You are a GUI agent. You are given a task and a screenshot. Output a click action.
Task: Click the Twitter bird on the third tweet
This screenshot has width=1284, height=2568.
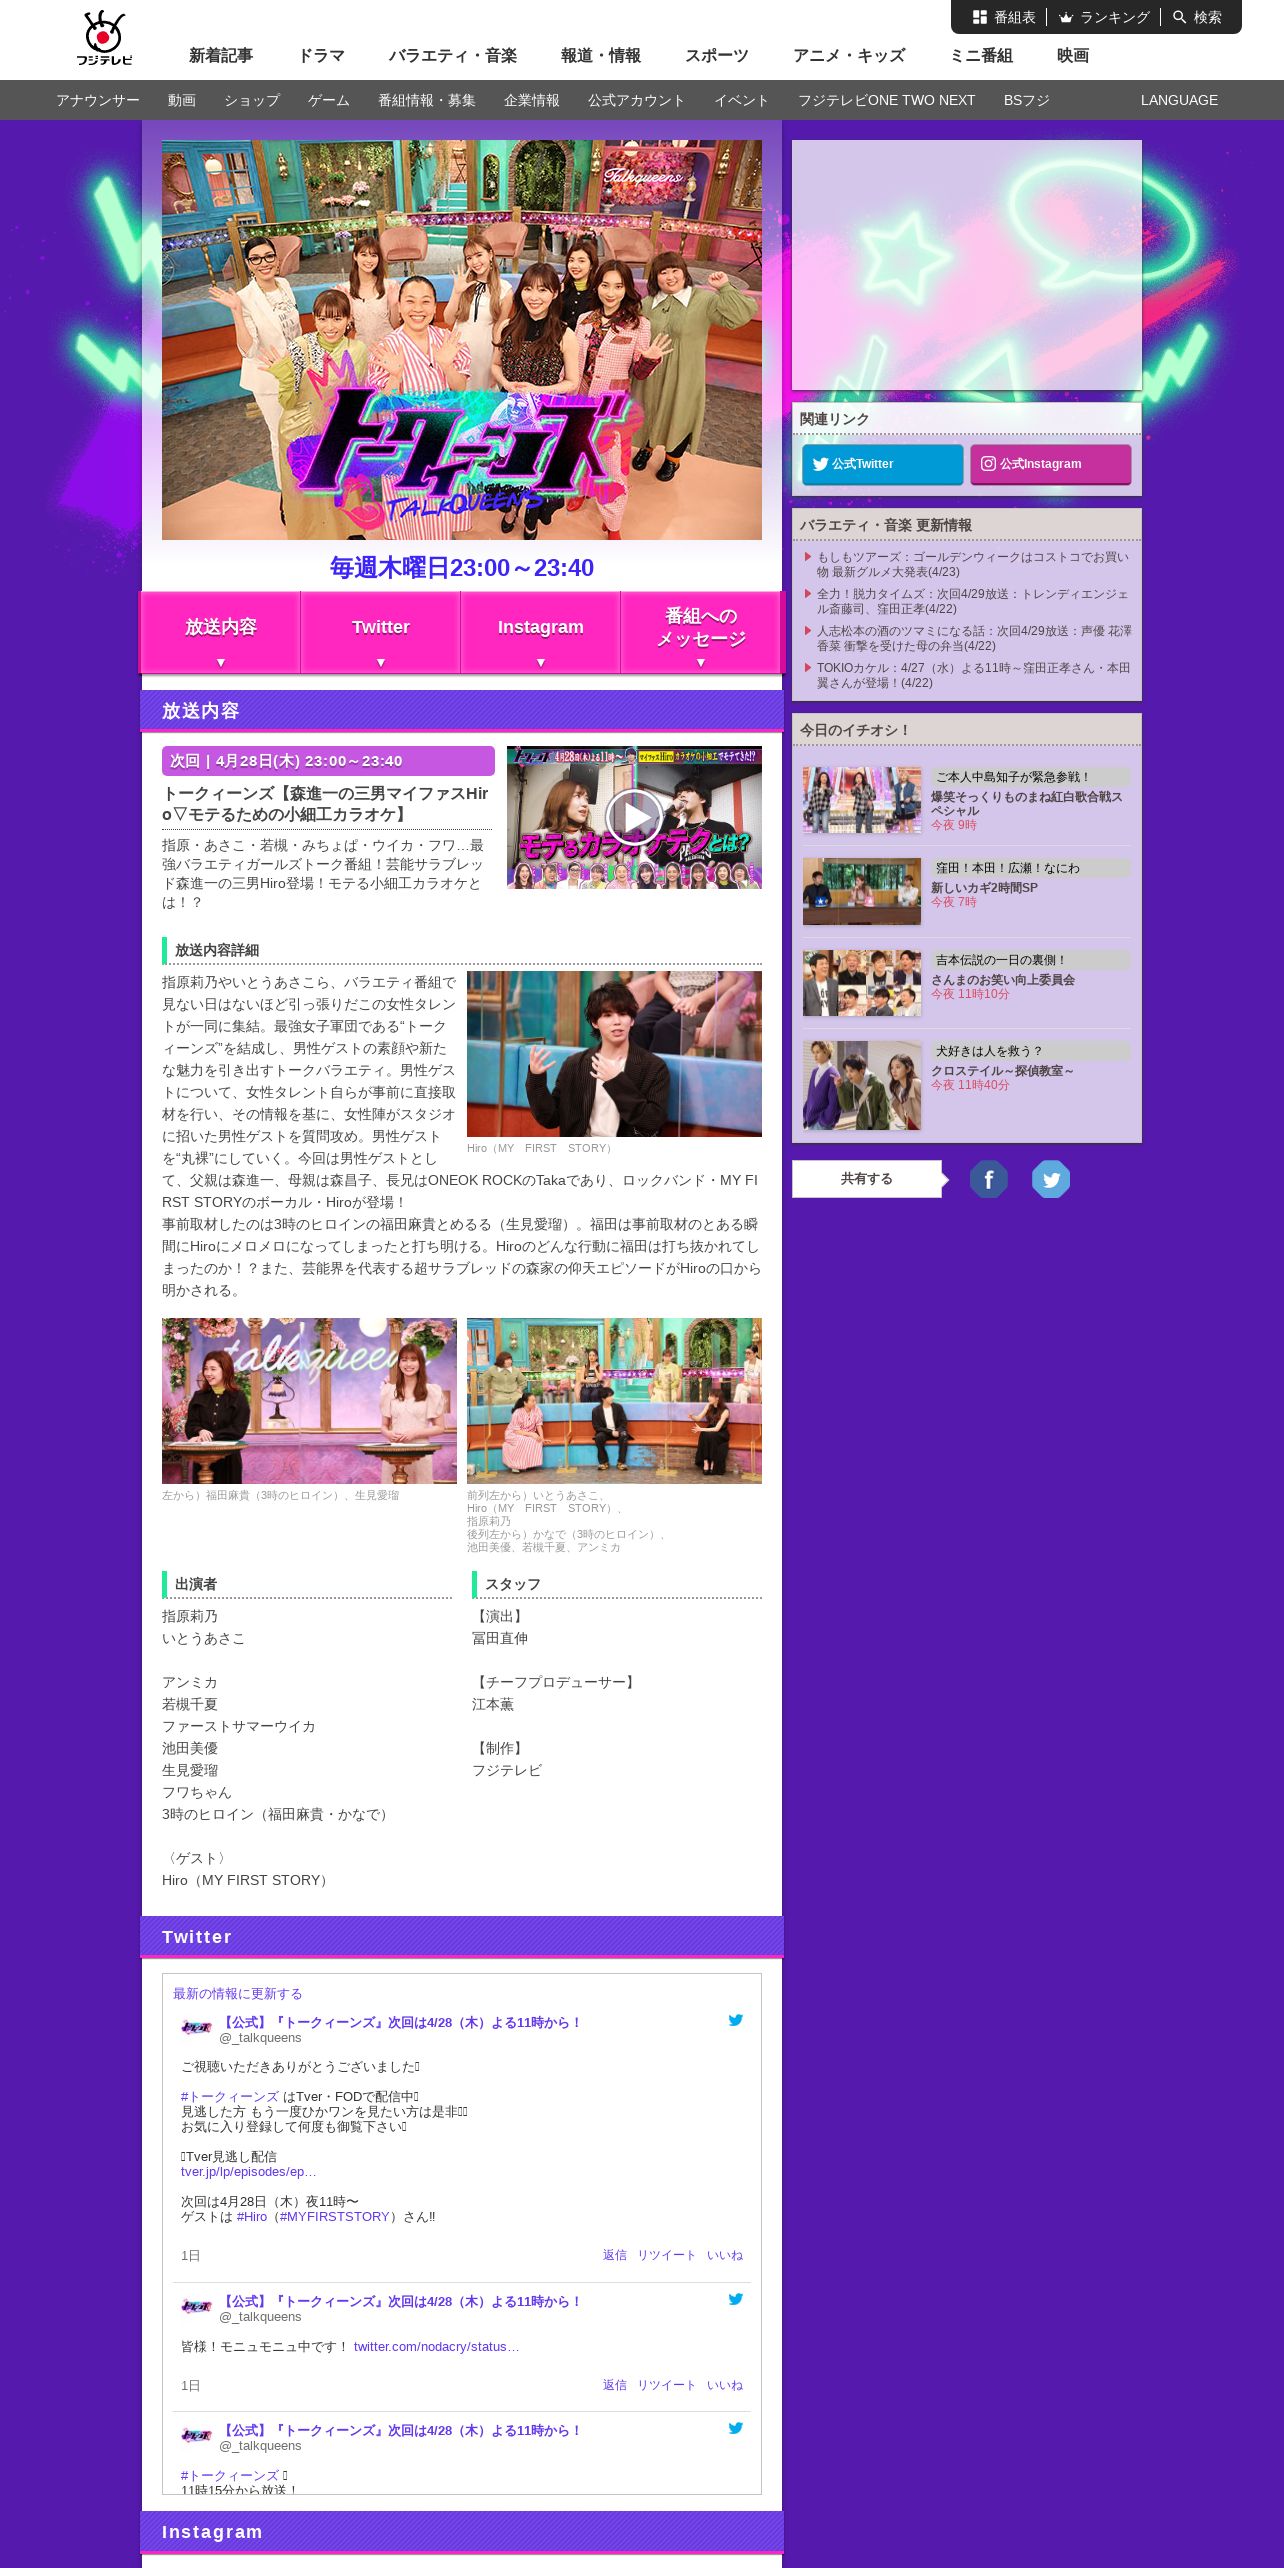pyautogui.click(x=735, y=2428)
